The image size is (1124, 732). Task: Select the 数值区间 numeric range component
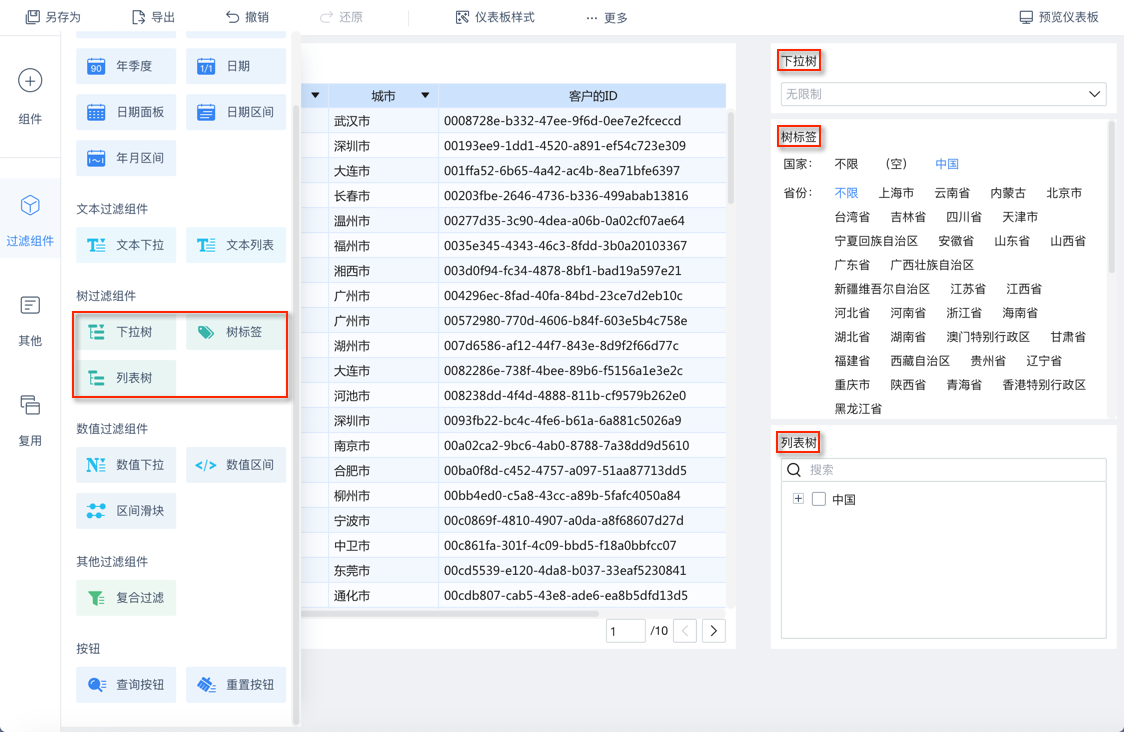[235, 465]
